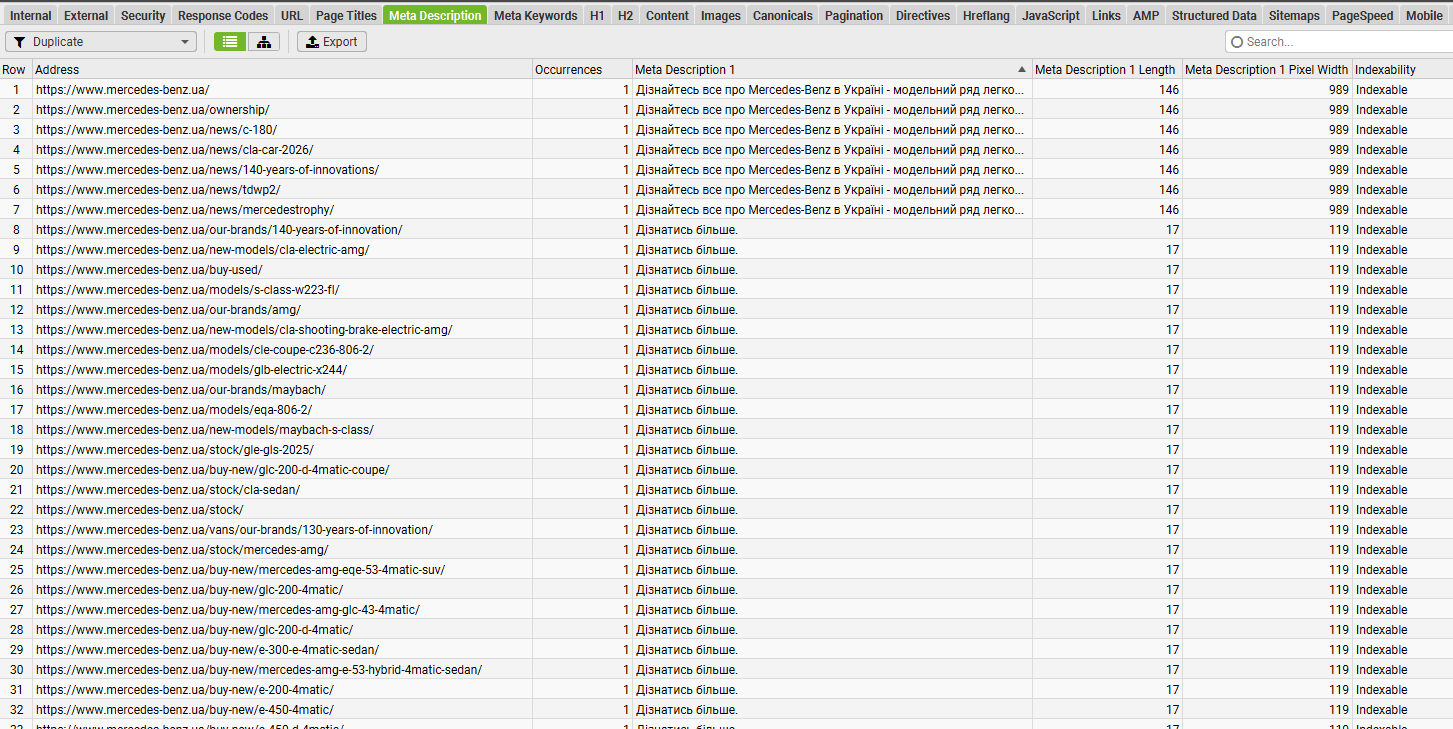Go to the Images tab

pyautogui.click(x=721, y=15)
